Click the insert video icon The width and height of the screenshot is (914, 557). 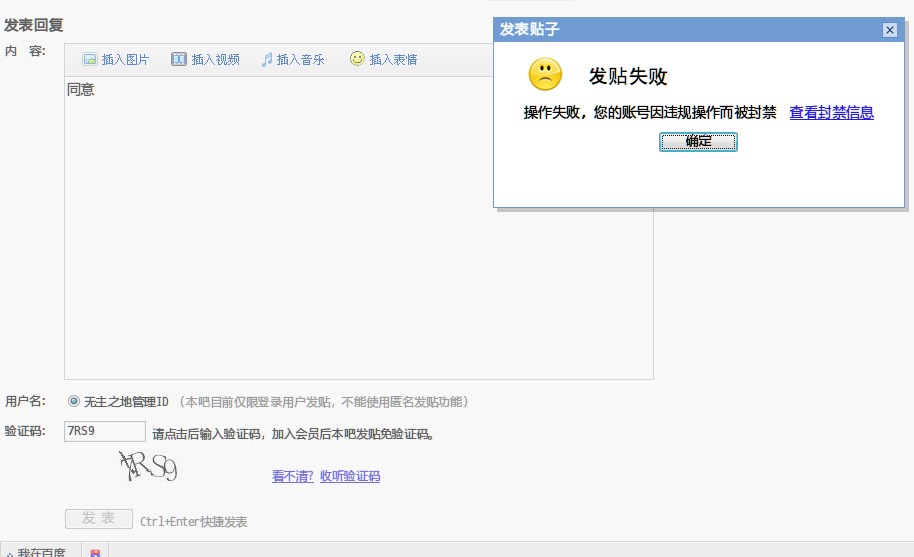pyautogui.click(x=178, y=59)
